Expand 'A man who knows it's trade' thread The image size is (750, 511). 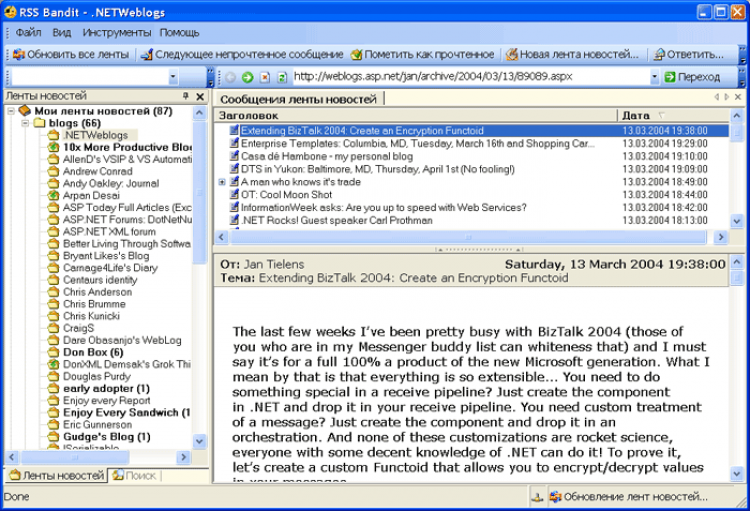[x=222, y=182]
